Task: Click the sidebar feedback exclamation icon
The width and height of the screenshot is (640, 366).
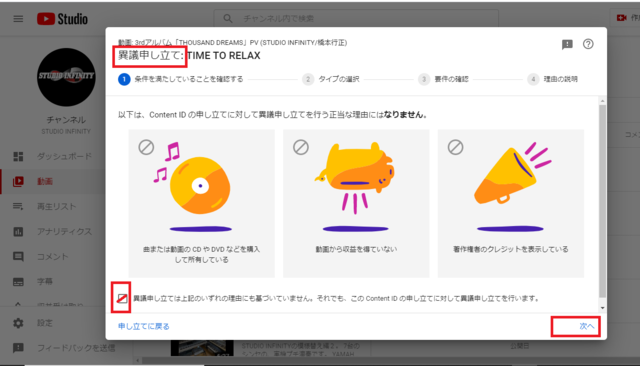Action: [x=18, y=348]
